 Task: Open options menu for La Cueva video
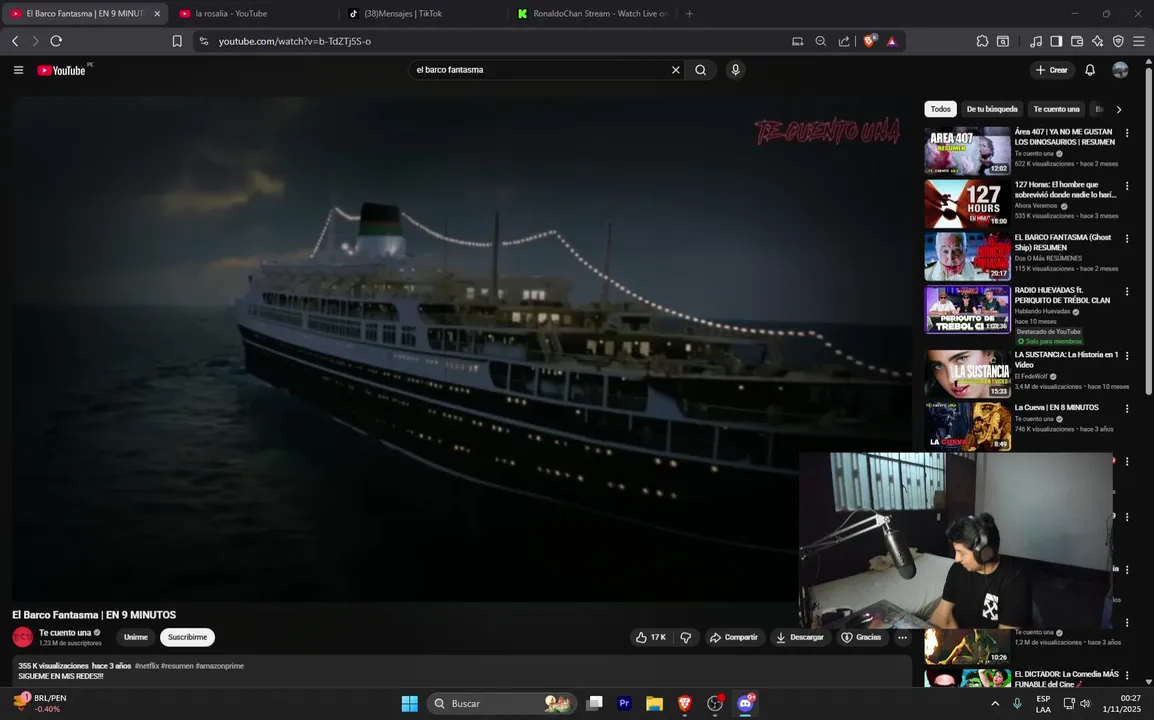tap(1127, 409)
